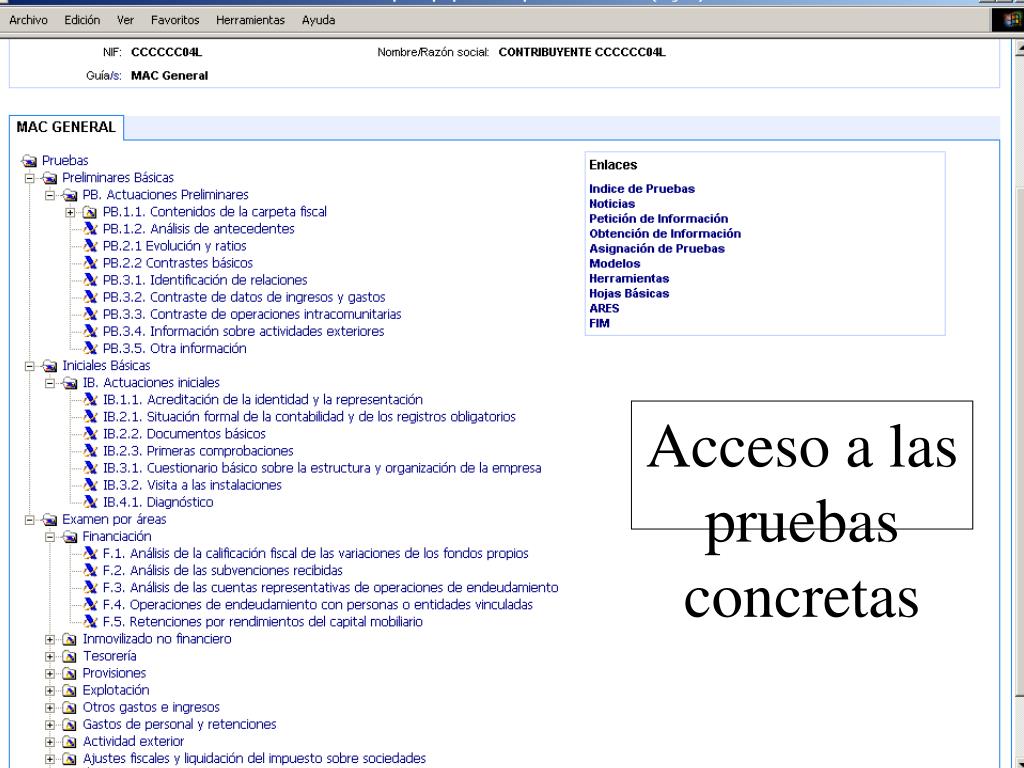Open the Hojas Básicas link

click(x=629, y=294)
